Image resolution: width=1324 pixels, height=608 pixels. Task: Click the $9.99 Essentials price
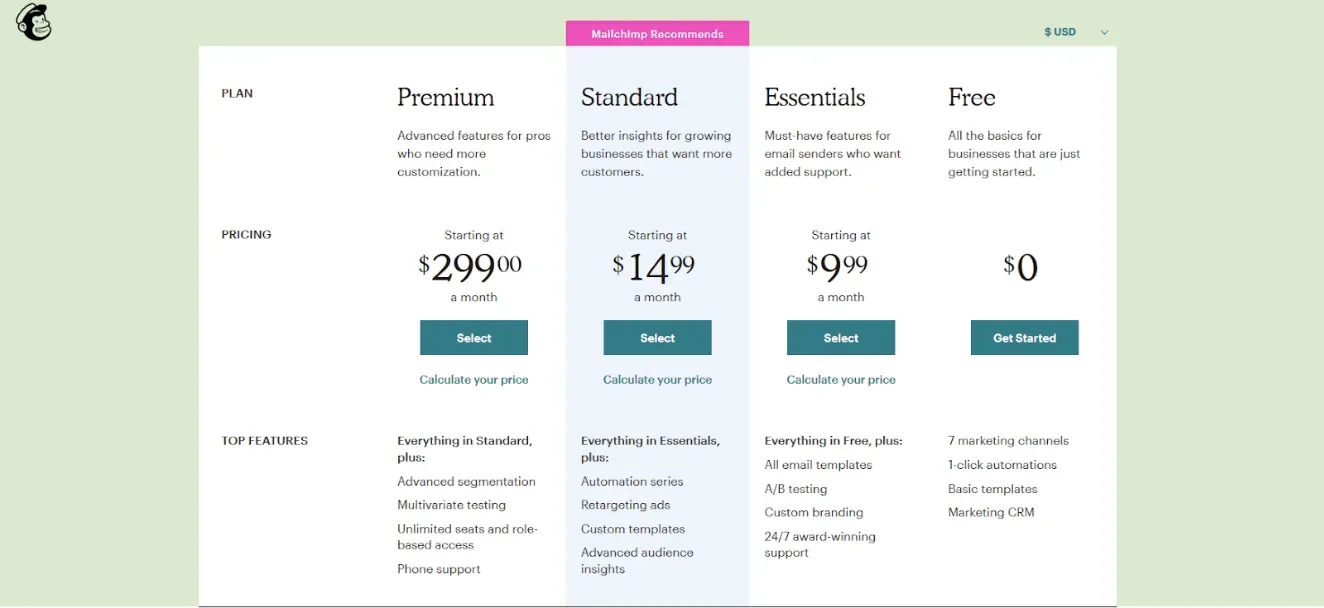point(838,266)
